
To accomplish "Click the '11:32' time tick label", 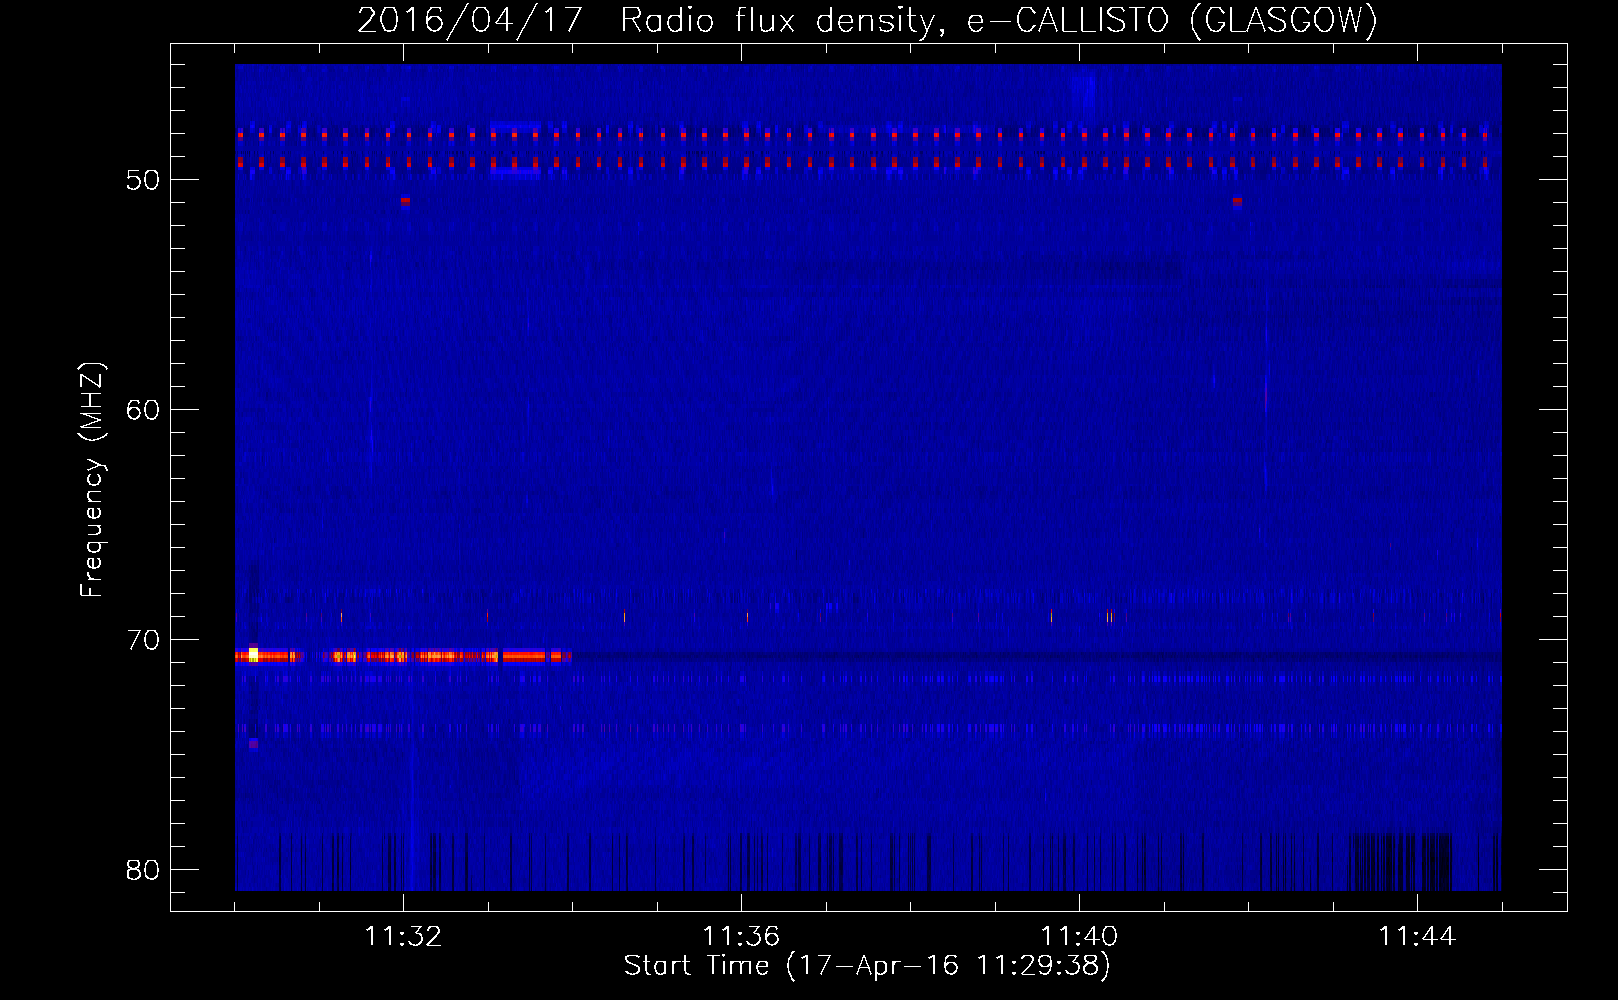I will 403,937.
